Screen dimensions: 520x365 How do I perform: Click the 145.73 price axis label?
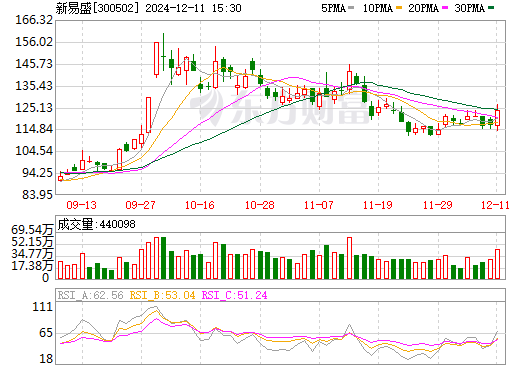coord(34,64)
